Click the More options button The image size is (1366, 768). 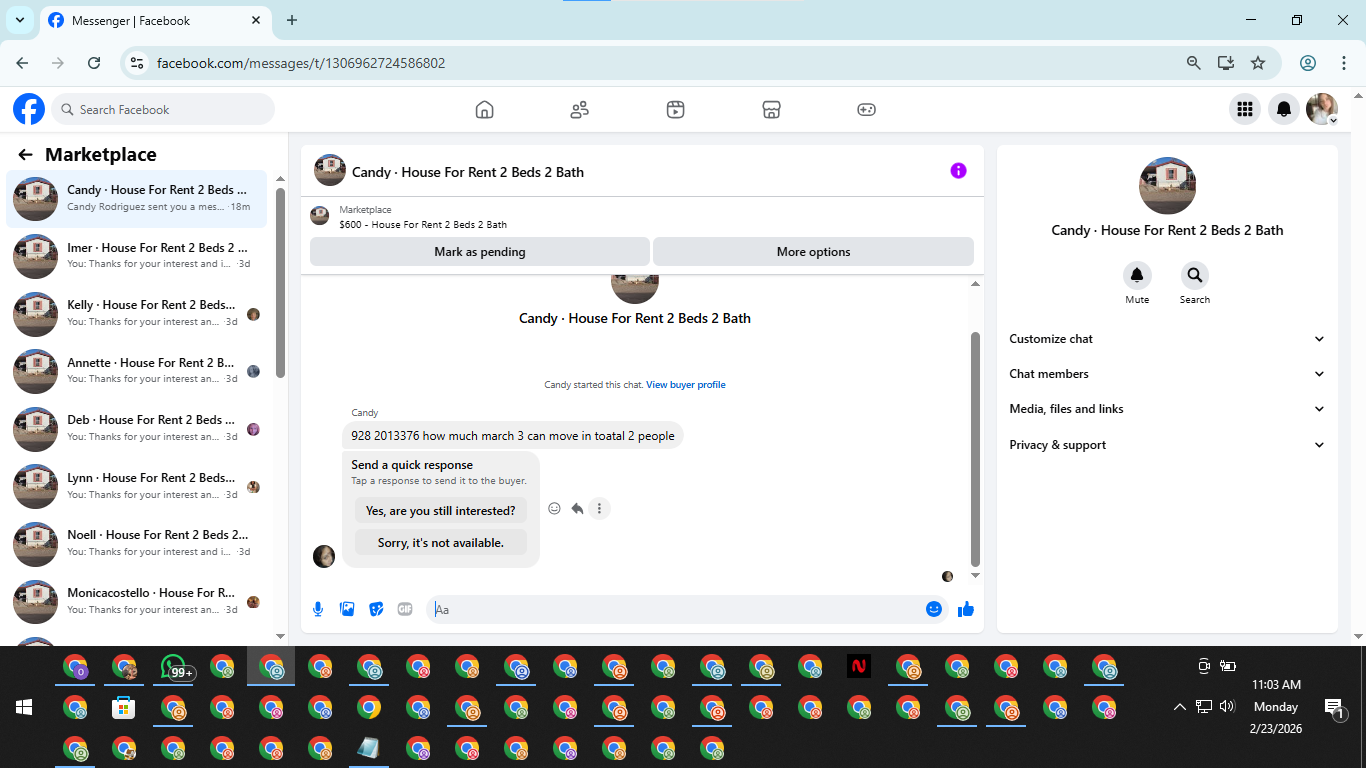pyautogui.click(x=813, y=252)
